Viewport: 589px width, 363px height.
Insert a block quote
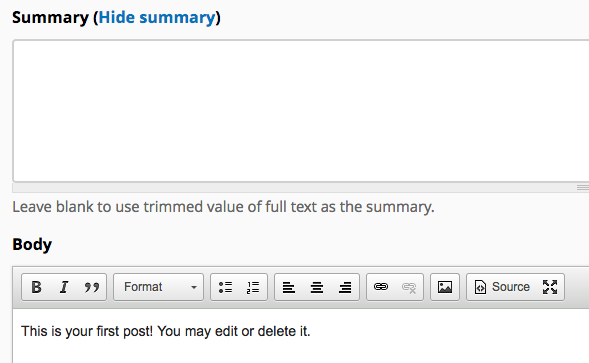click(92, 287)
